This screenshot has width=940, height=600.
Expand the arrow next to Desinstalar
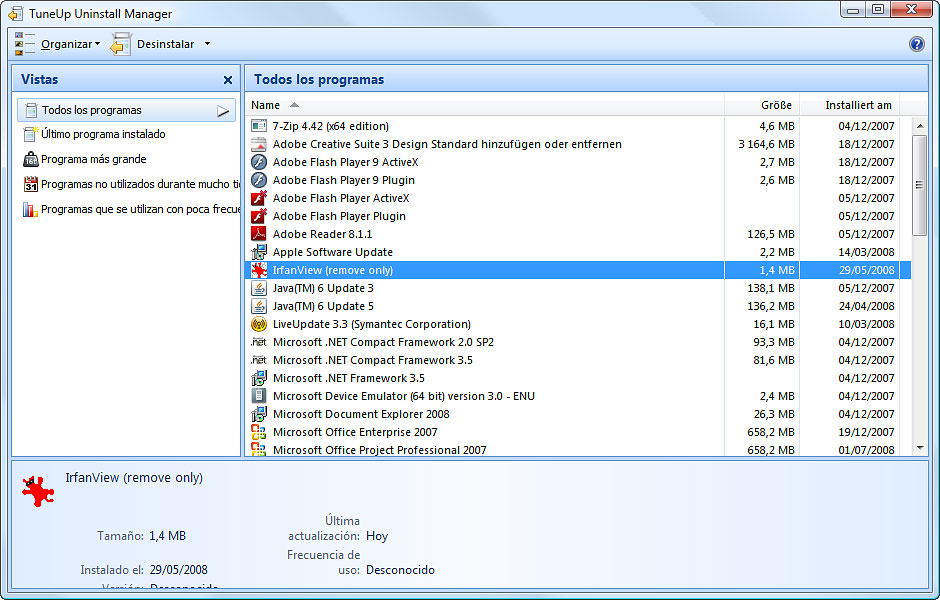pos(207,44)
